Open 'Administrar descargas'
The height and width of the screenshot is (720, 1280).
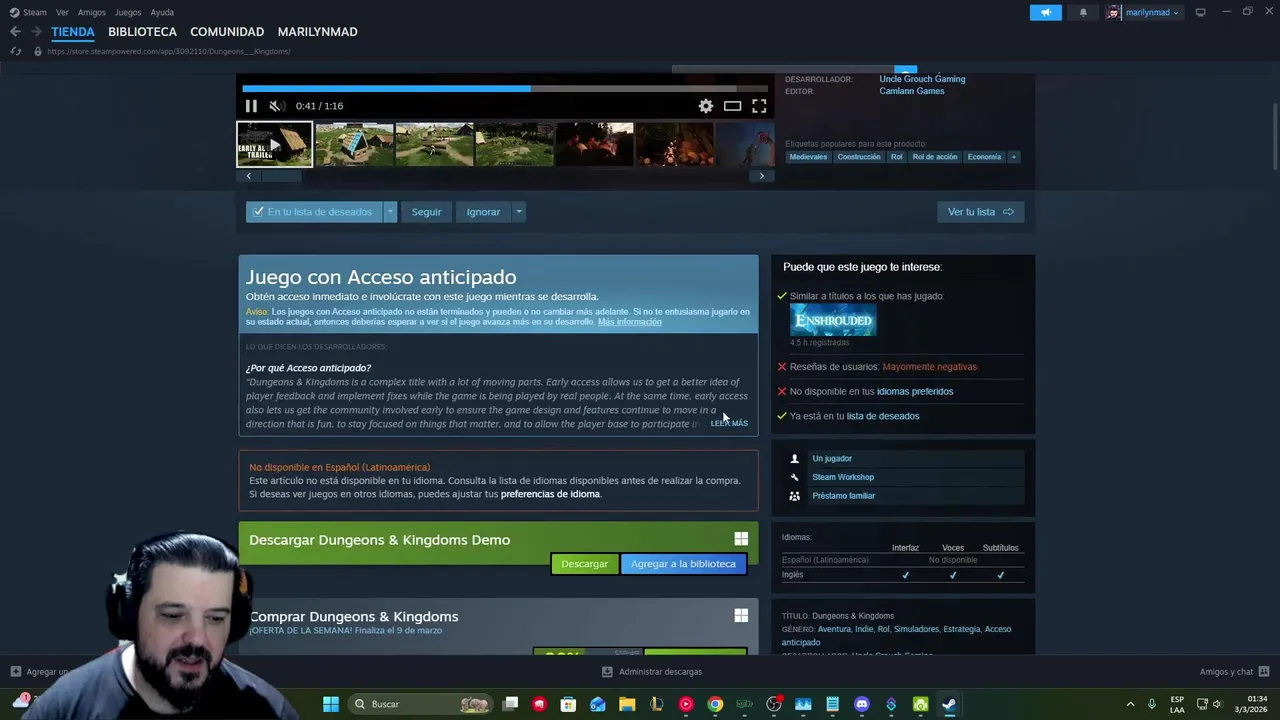(652, 672)
